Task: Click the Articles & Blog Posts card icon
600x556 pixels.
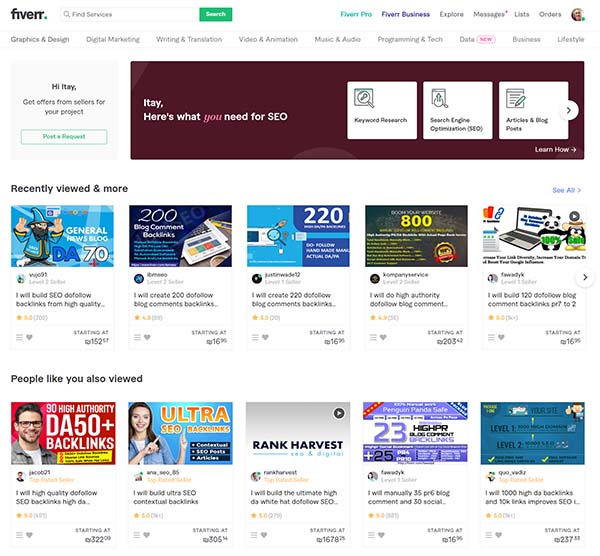Action: click(x=516, y=98)
